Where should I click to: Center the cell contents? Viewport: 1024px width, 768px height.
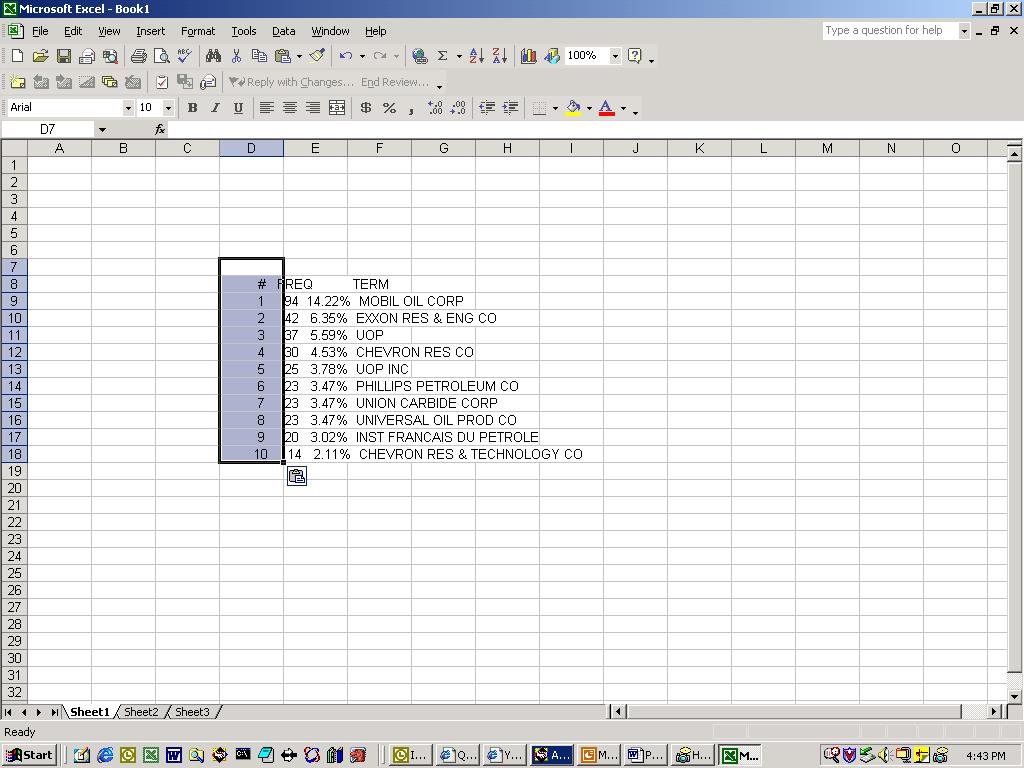(290, 108)
